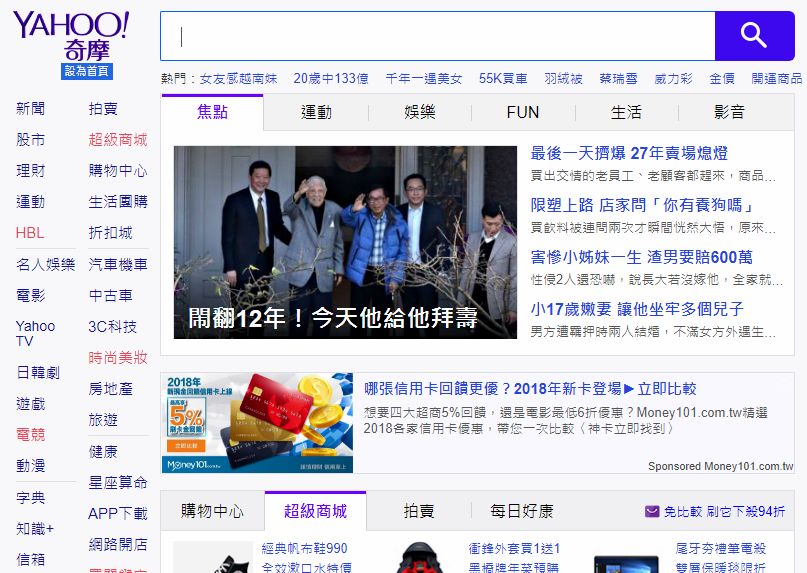Open 股市 in the left sidebar
Viewport: 807px width, 573px height.
(x=30, y=140)
